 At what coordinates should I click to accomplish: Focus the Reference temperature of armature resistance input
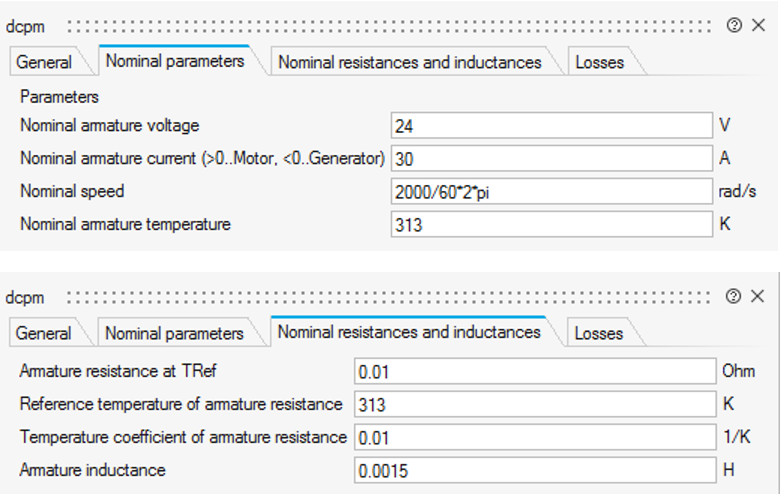coord(533,404)
